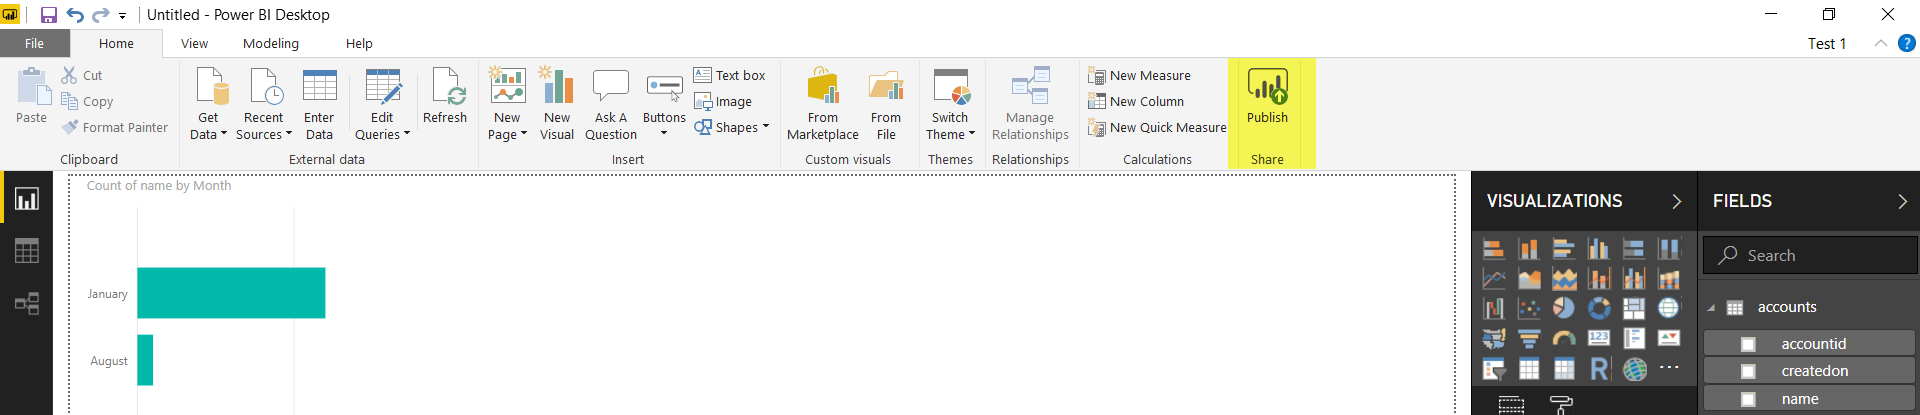Click the Save icon in title bar
This screenshot has height=415, width=1920.
coord(48,15)
